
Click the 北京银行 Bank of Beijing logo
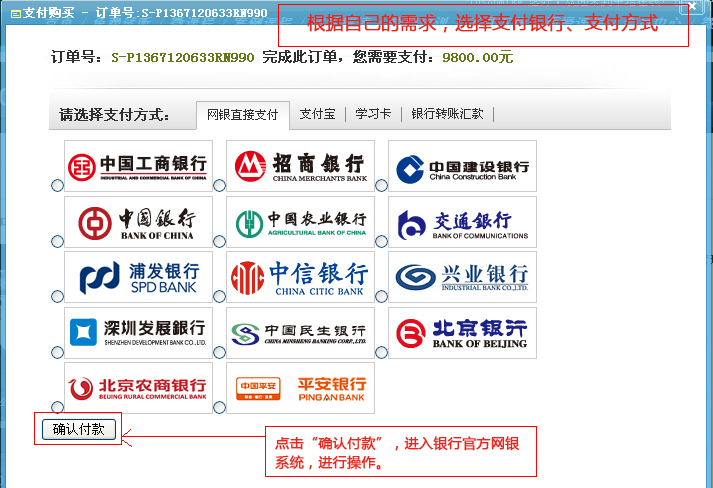tap(462, 333)
